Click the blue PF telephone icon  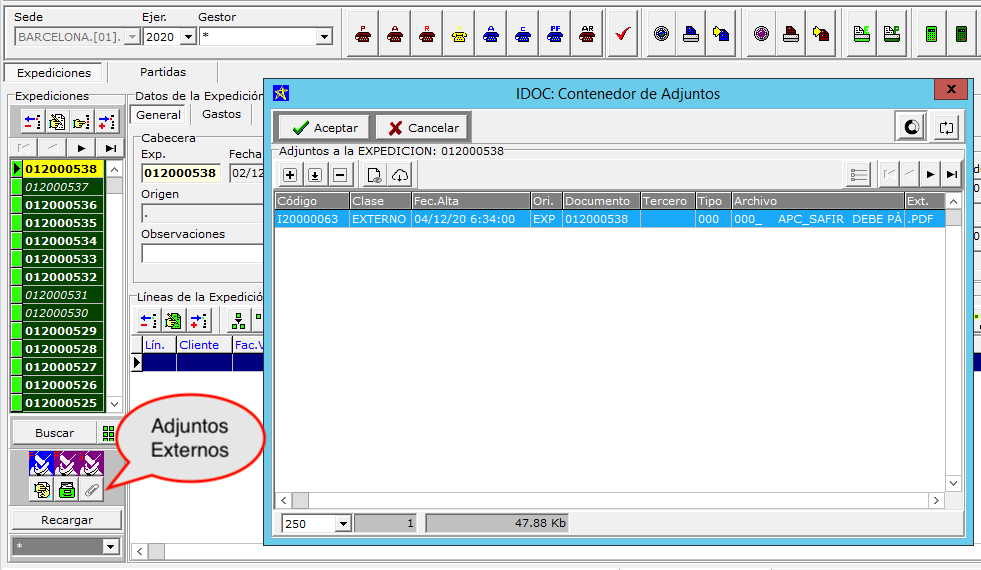555,35
